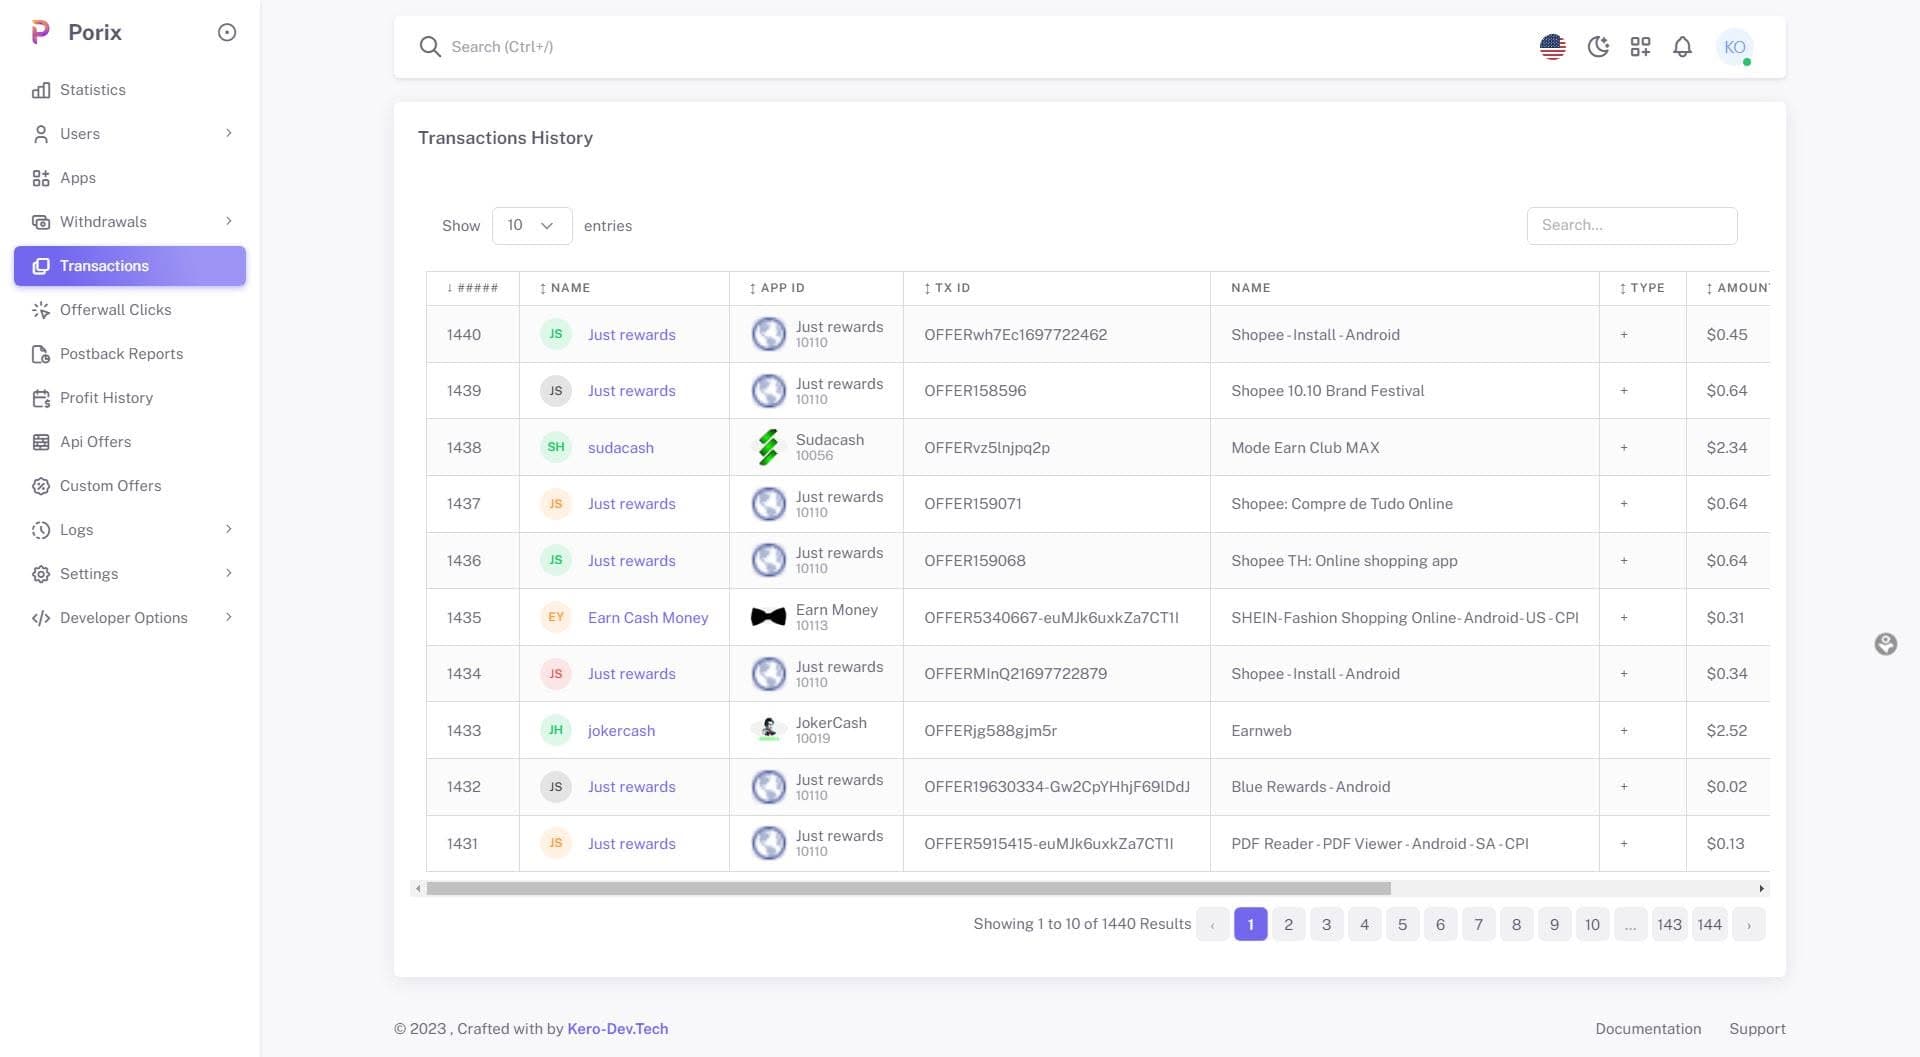Sort by the ##### column header

(x=473, y=288)
